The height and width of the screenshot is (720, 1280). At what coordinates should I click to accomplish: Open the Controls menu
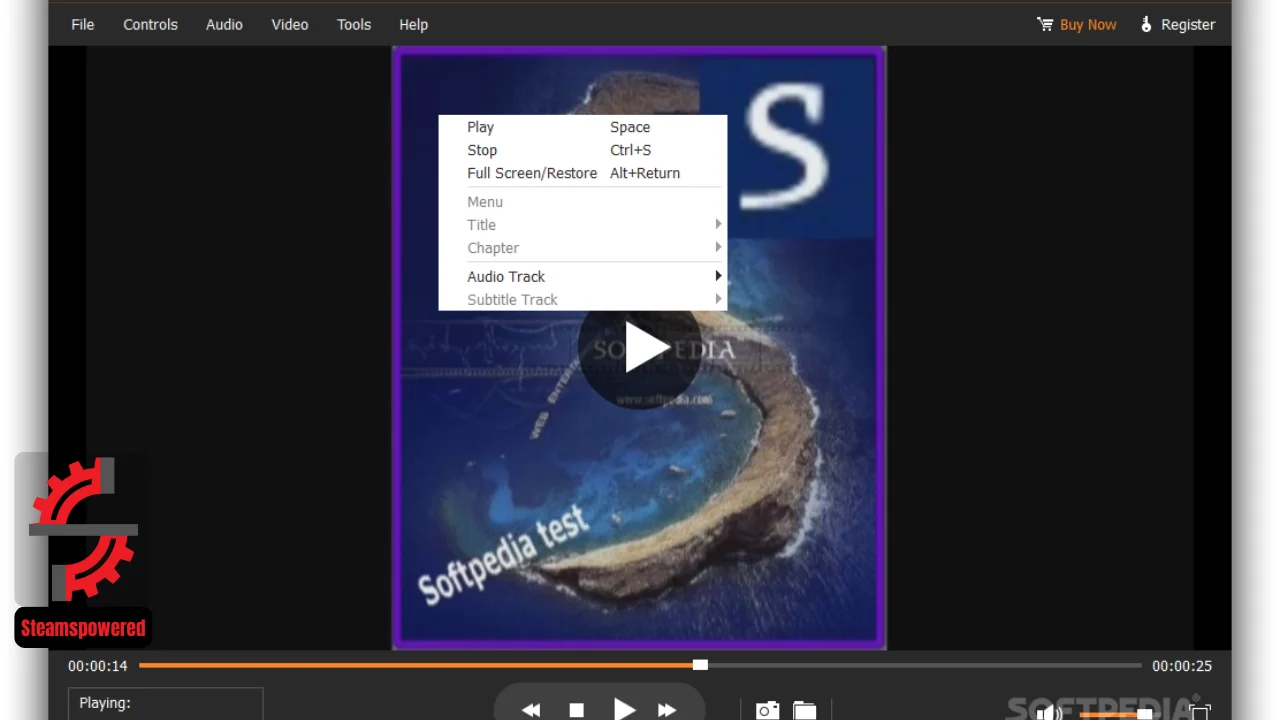tap(150, 24)
